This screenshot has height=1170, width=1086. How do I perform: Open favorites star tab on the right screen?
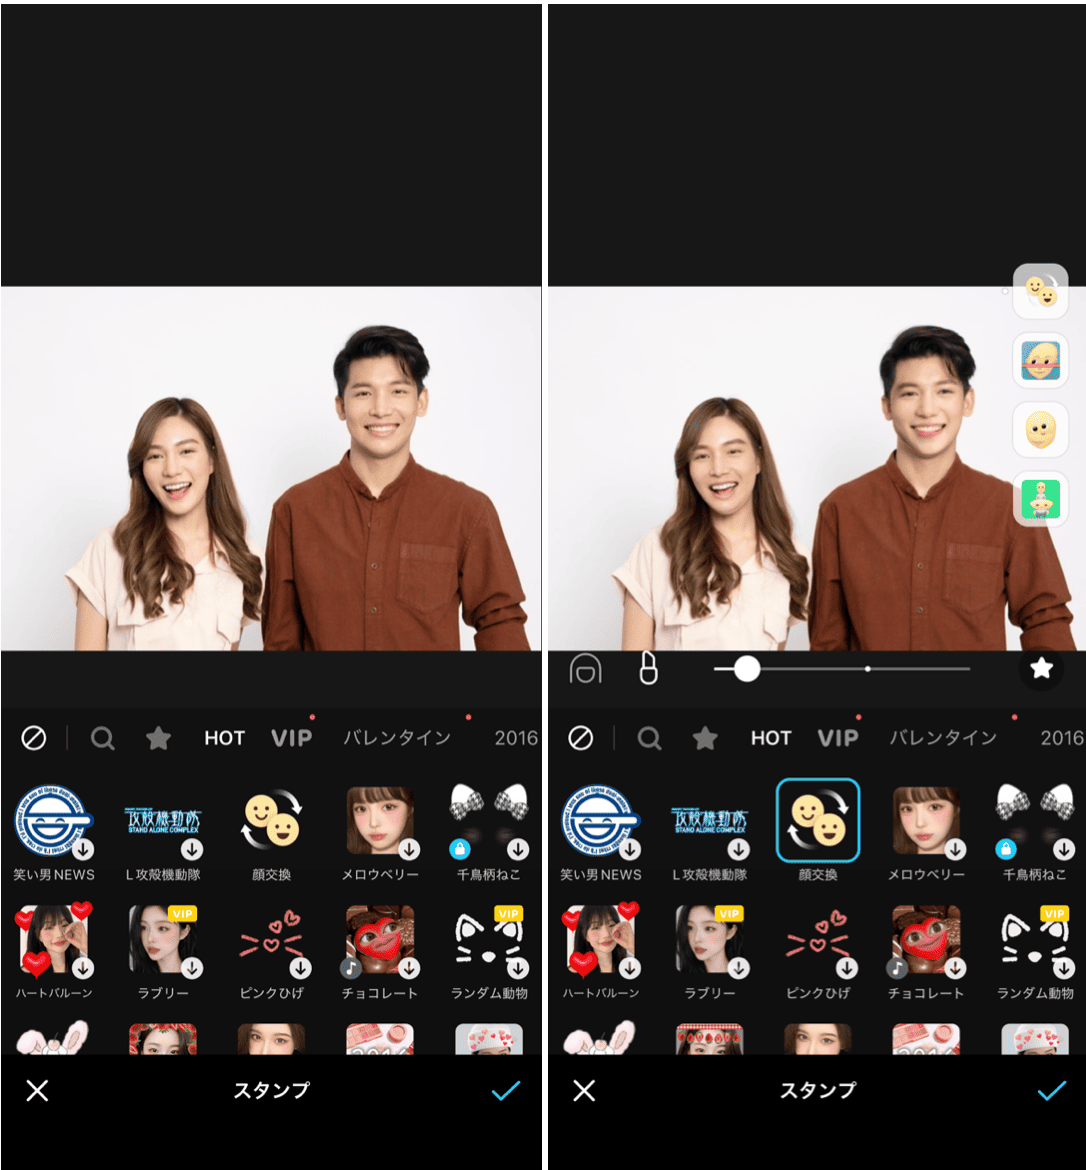pos(705,738)
